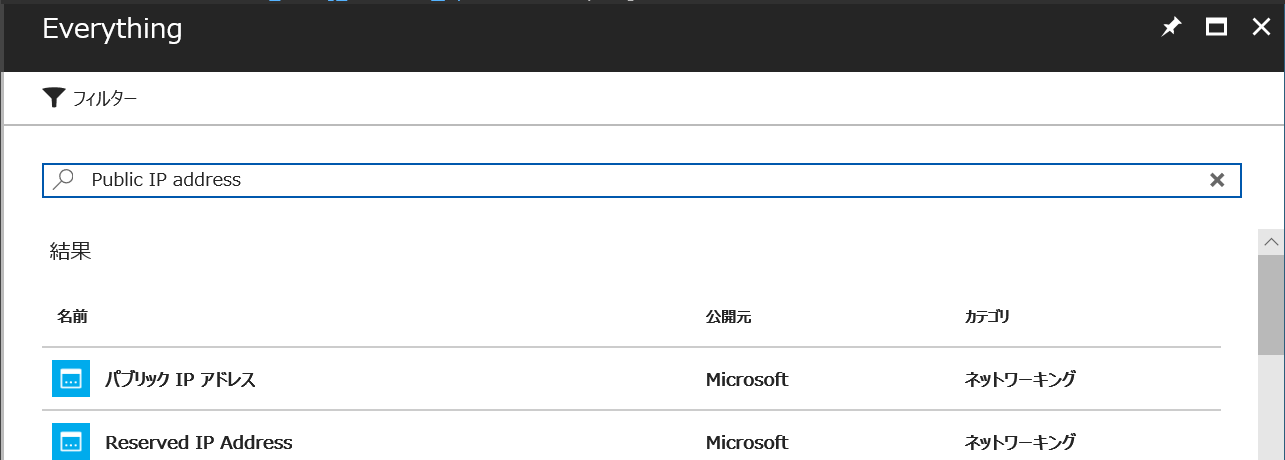Click the Reserved IP Address resource icon
Screen dimensions: 1285x460
[x=71, y=441]
